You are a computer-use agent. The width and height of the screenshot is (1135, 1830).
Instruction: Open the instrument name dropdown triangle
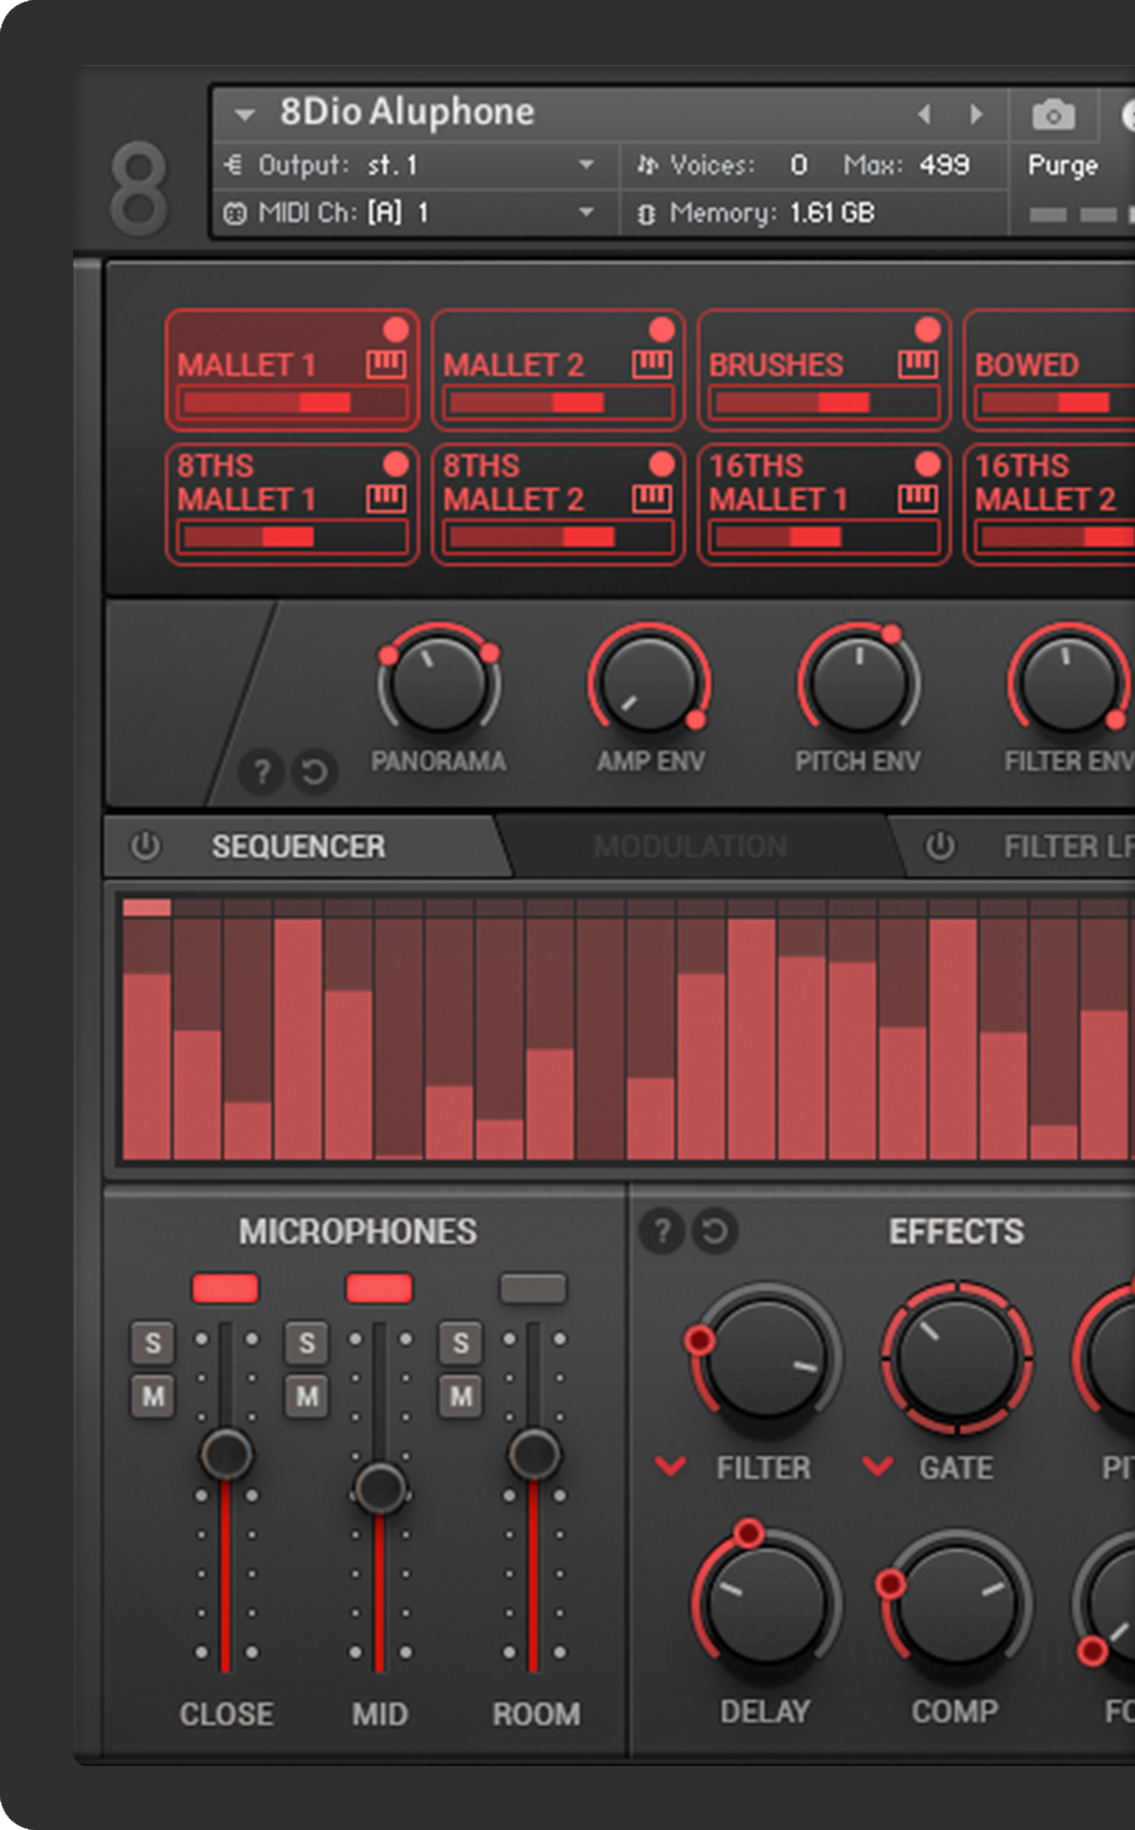(x=245, y=115)
